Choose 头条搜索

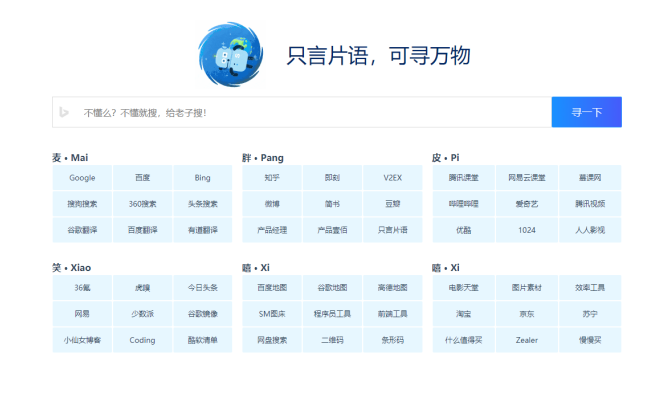pyautogui.click(x=203, y=204)
